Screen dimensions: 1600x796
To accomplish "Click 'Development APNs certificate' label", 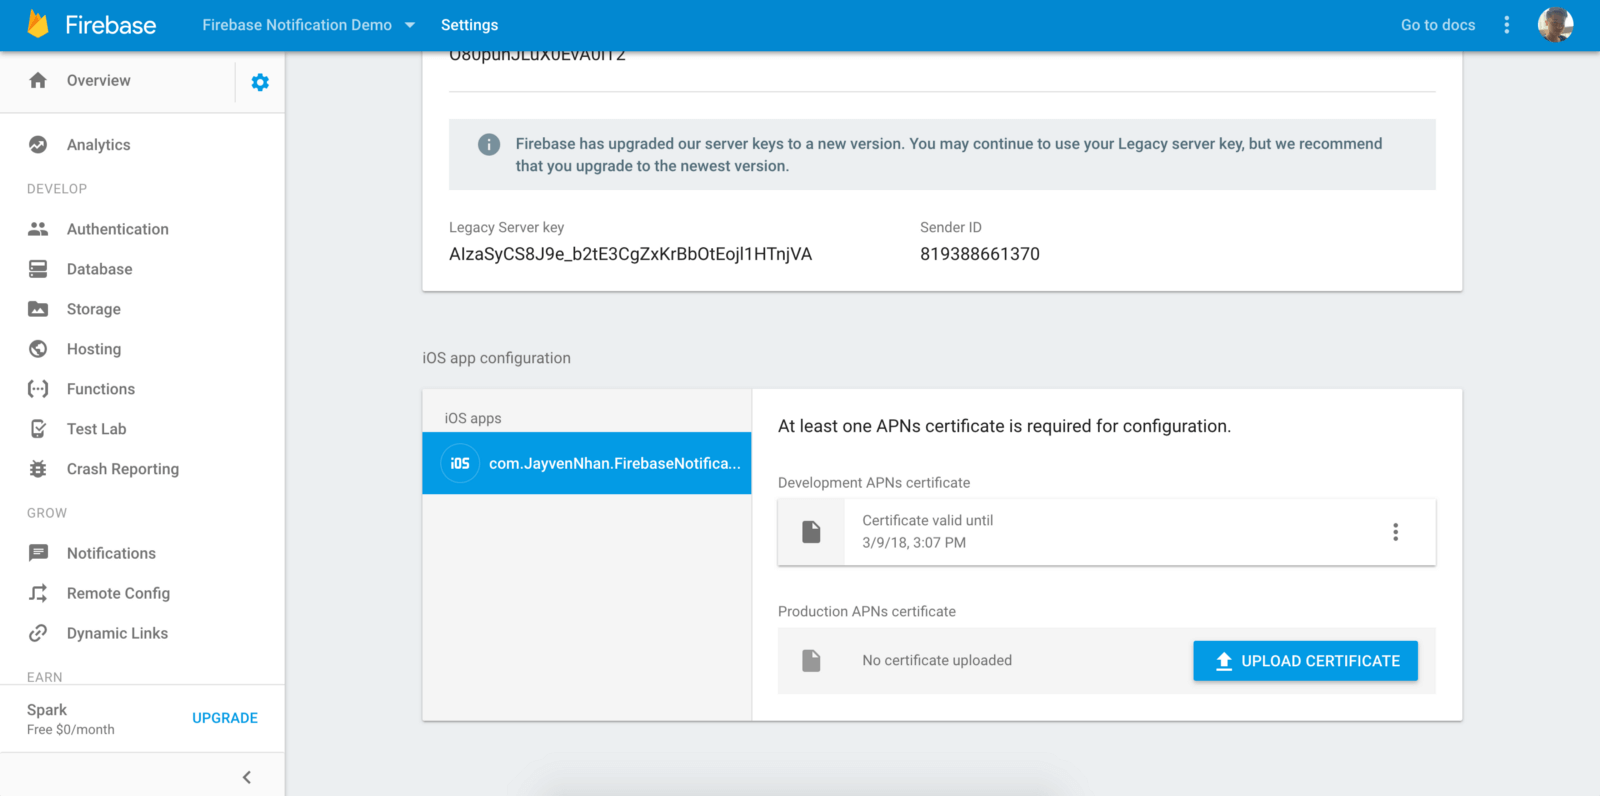I will tap(874, 482).
